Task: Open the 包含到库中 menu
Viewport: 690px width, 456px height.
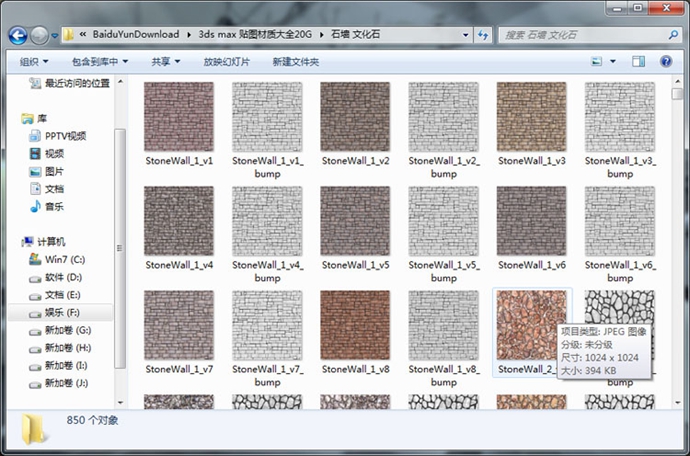Action: click(x=100, y=62)
